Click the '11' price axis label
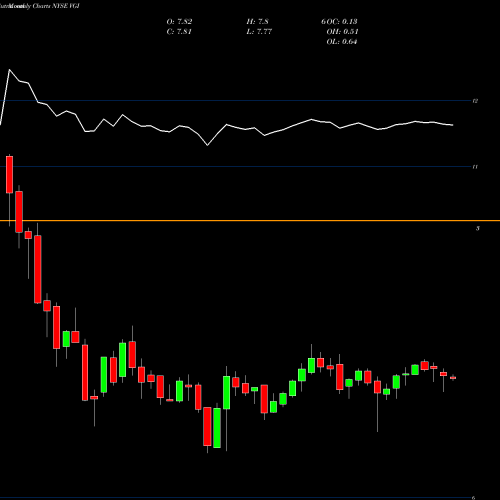Screen dimensions: 500x500 [x=475, y=167]
